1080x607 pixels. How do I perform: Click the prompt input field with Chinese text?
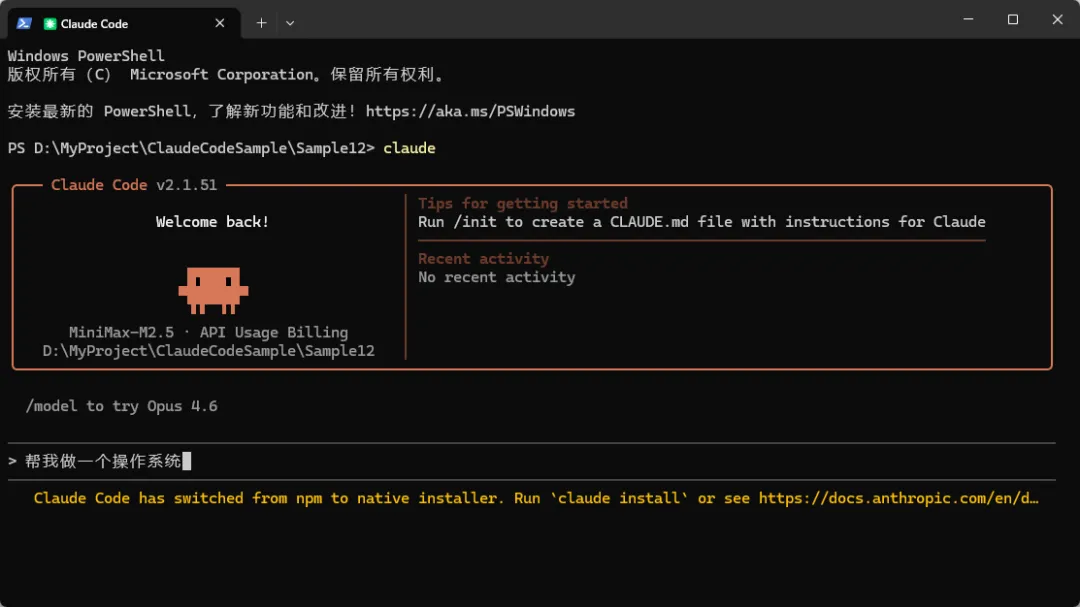531,461
